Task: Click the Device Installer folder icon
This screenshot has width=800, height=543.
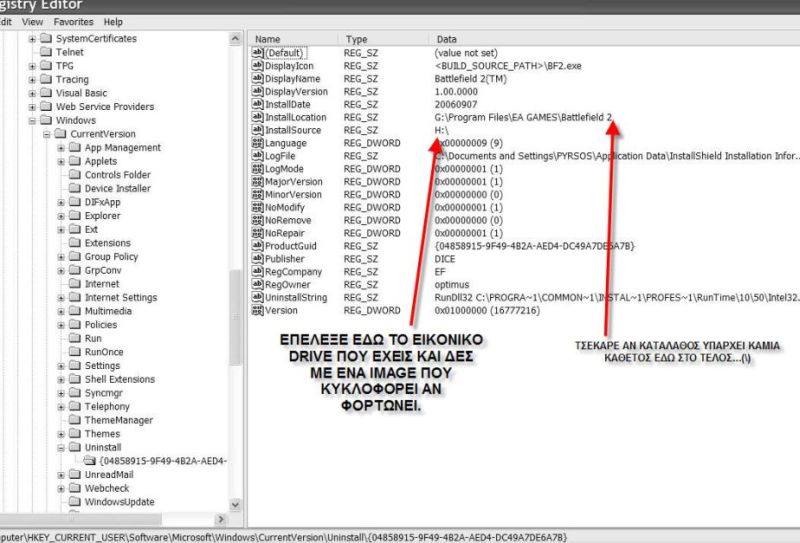Action: (x=74, y=188)
